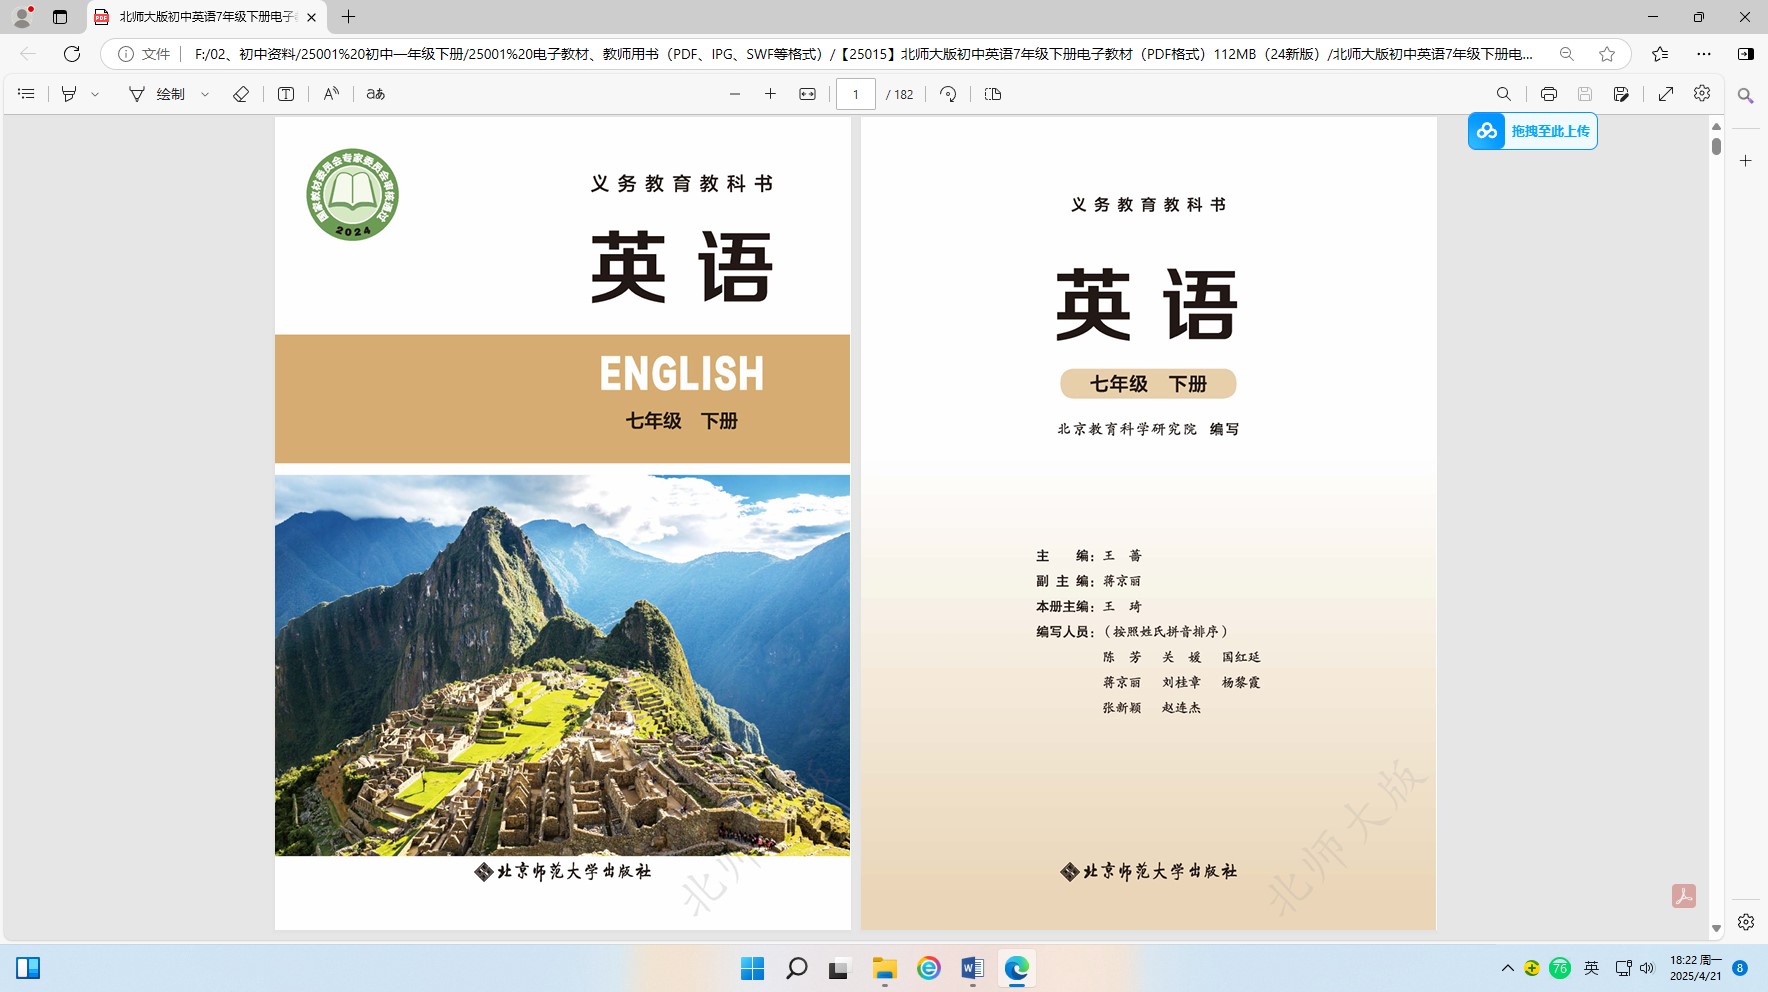The image size is (1768, 992).
Task: Open a new browser tab
Action: tap(348, 17)
